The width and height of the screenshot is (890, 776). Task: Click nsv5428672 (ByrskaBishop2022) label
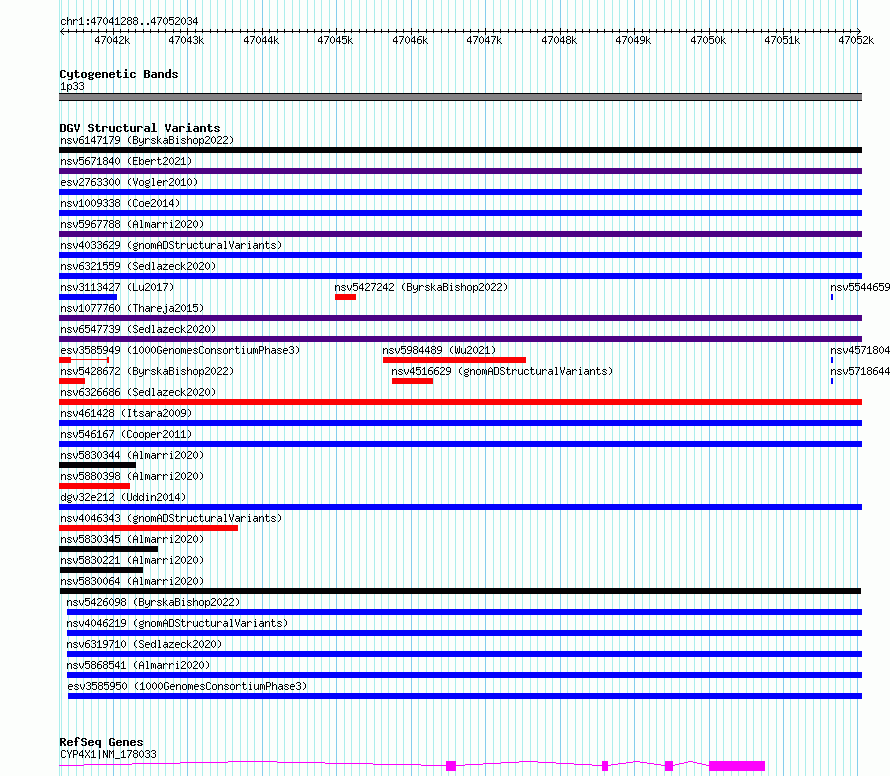click(147, 371)
